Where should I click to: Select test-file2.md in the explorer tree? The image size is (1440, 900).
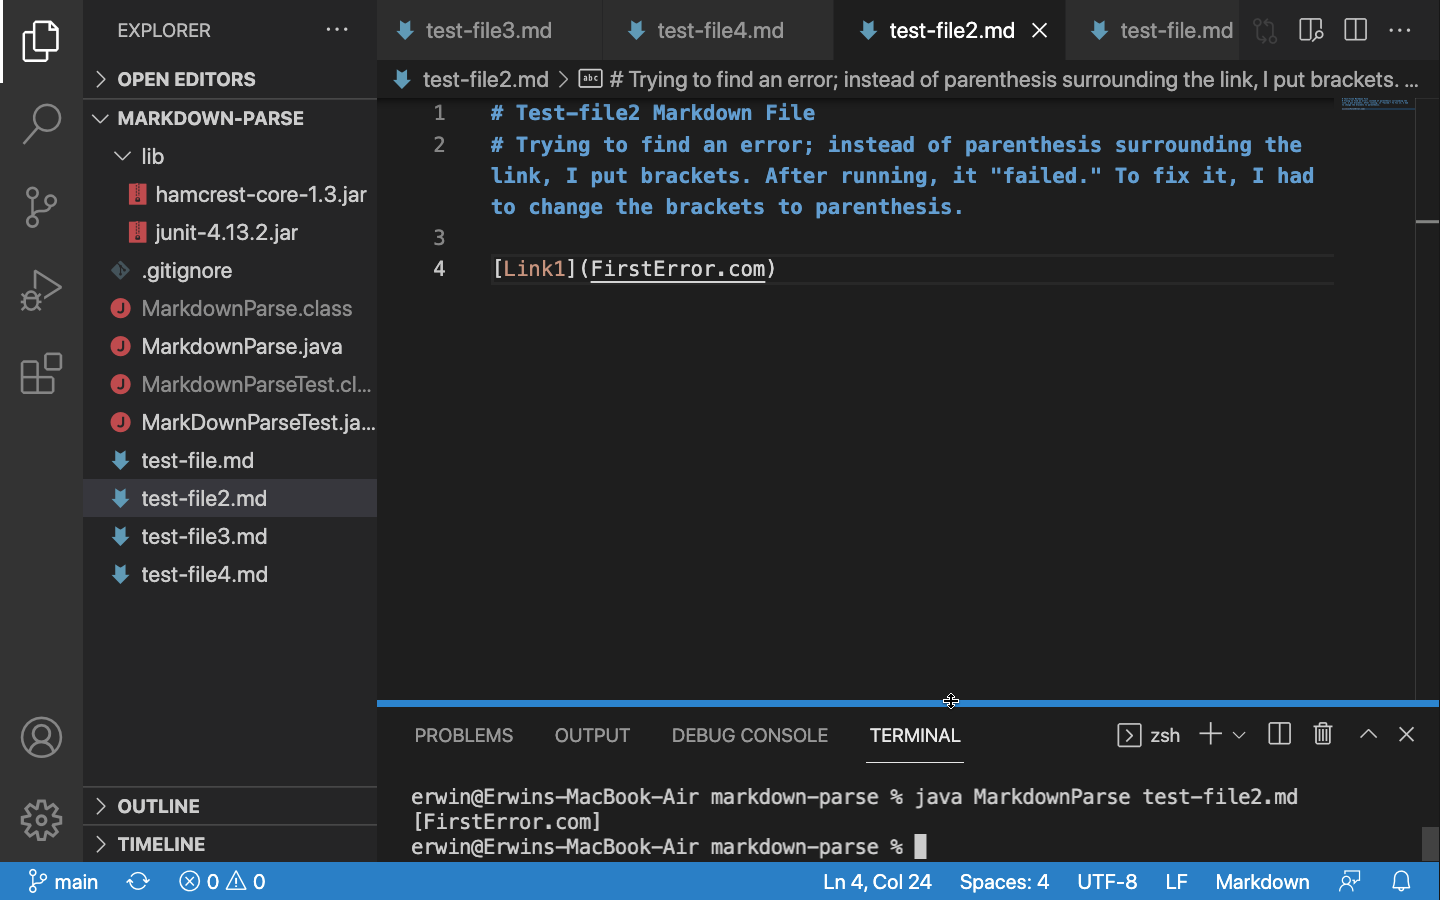tap(230, 498)
